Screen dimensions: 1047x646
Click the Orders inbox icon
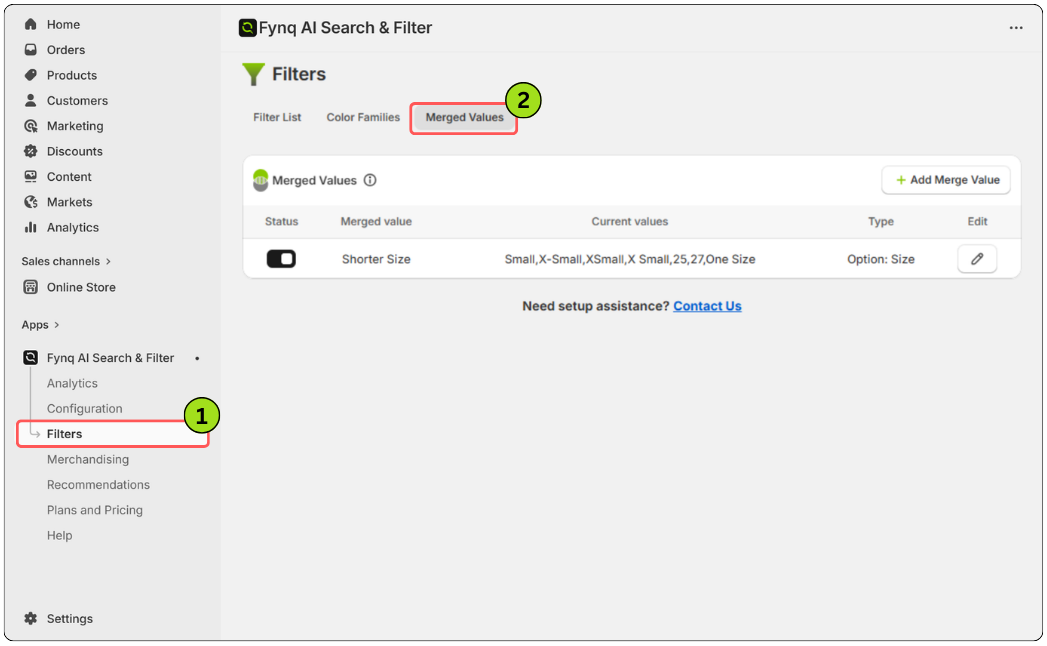tap(31, 50)
